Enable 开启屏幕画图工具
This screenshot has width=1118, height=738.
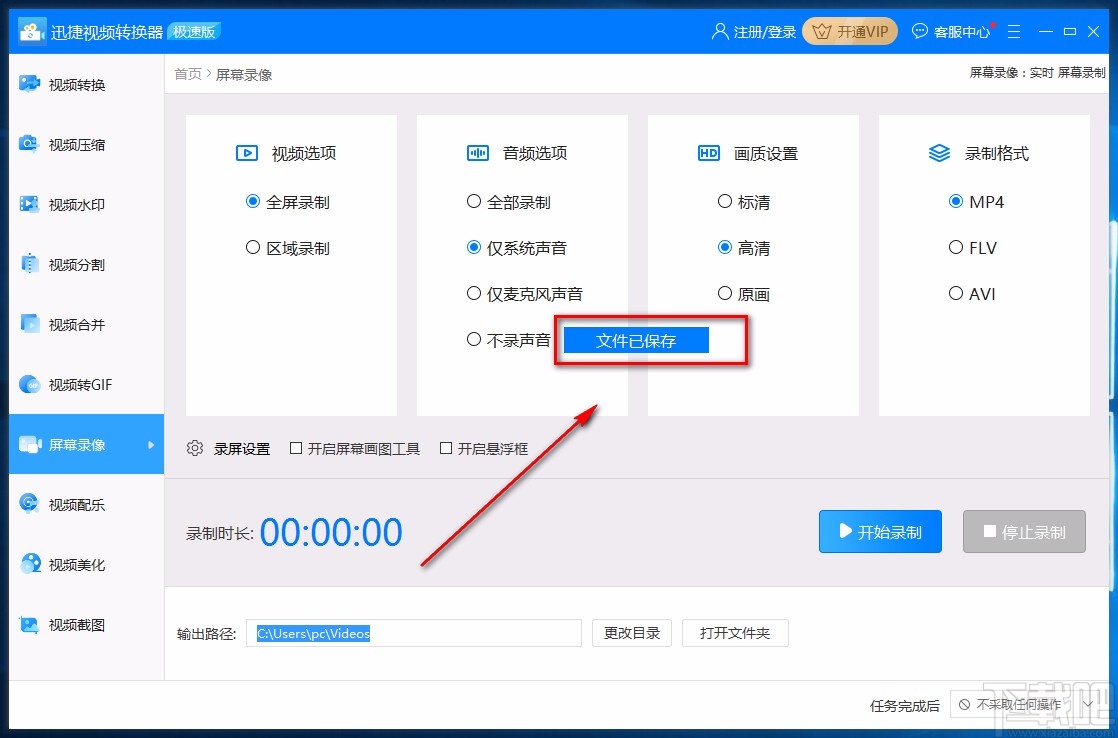point(295,448)
